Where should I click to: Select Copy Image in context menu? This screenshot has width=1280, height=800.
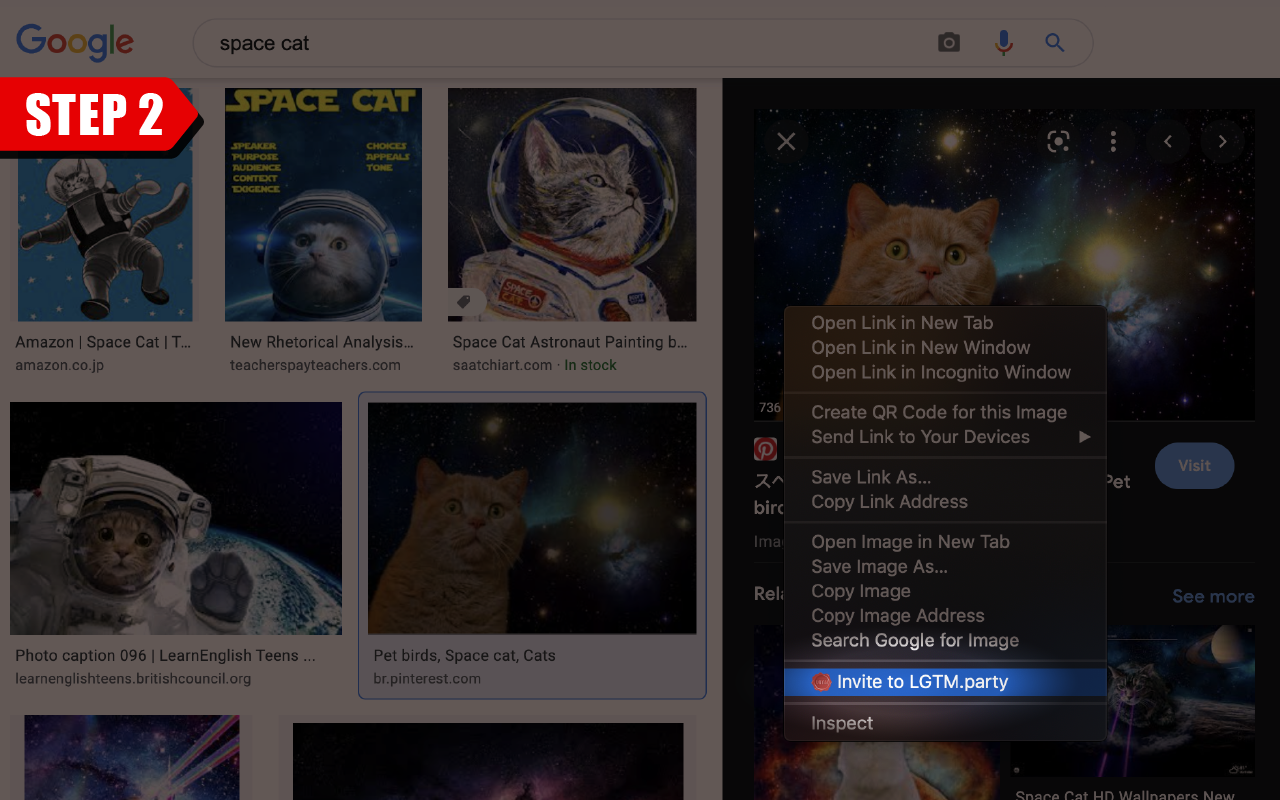click(945, 591)
